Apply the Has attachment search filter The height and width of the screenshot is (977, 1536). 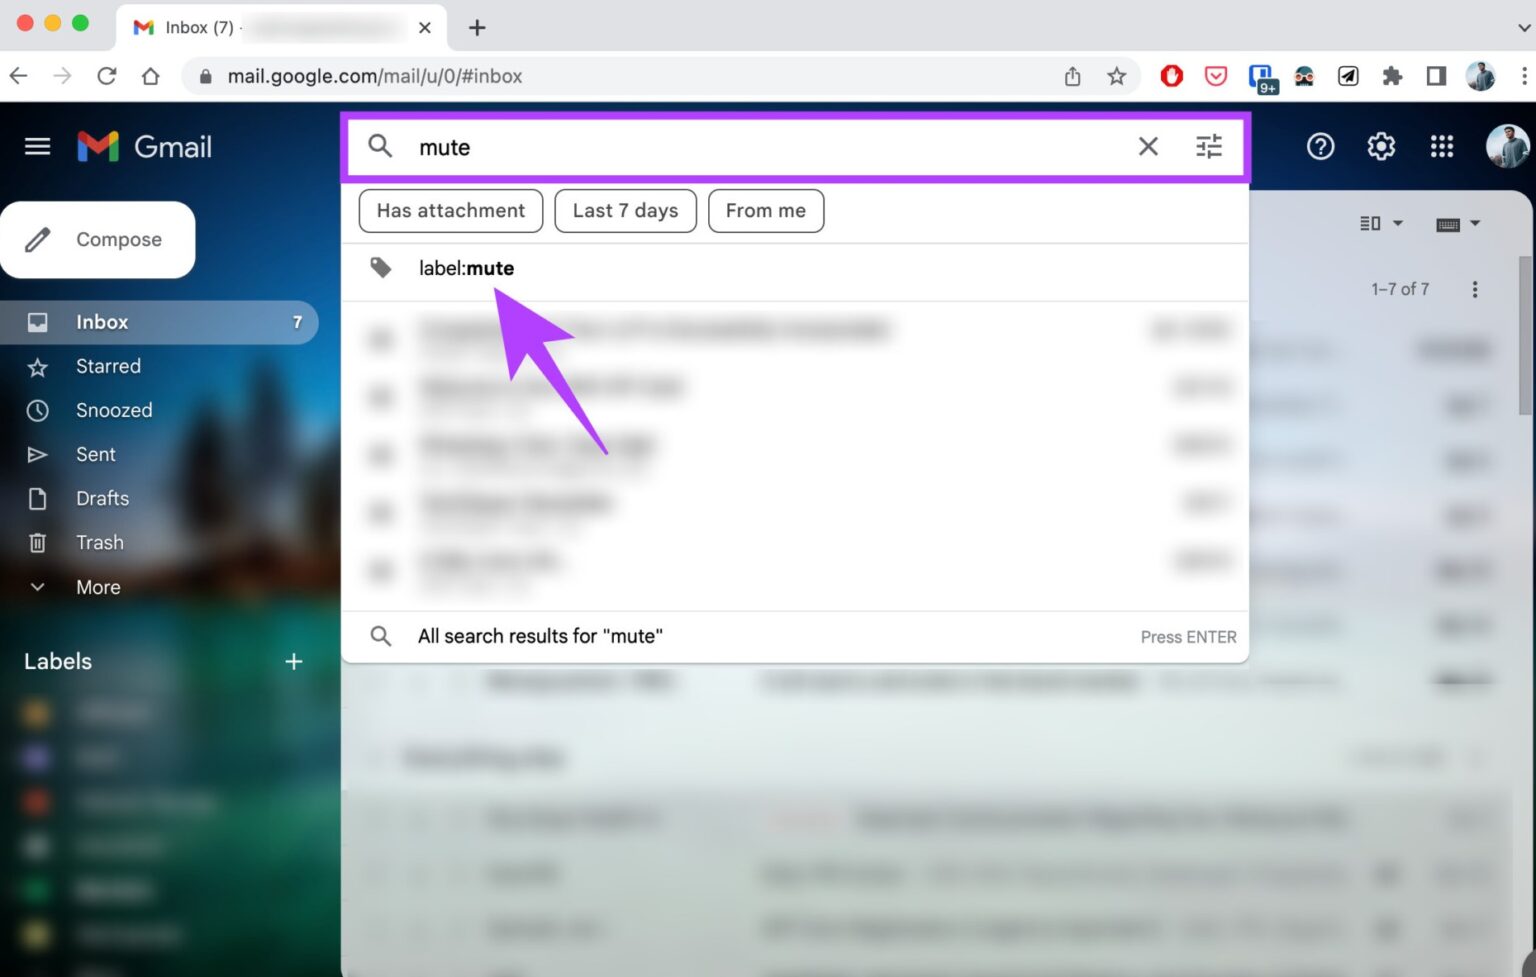[450, 210]
